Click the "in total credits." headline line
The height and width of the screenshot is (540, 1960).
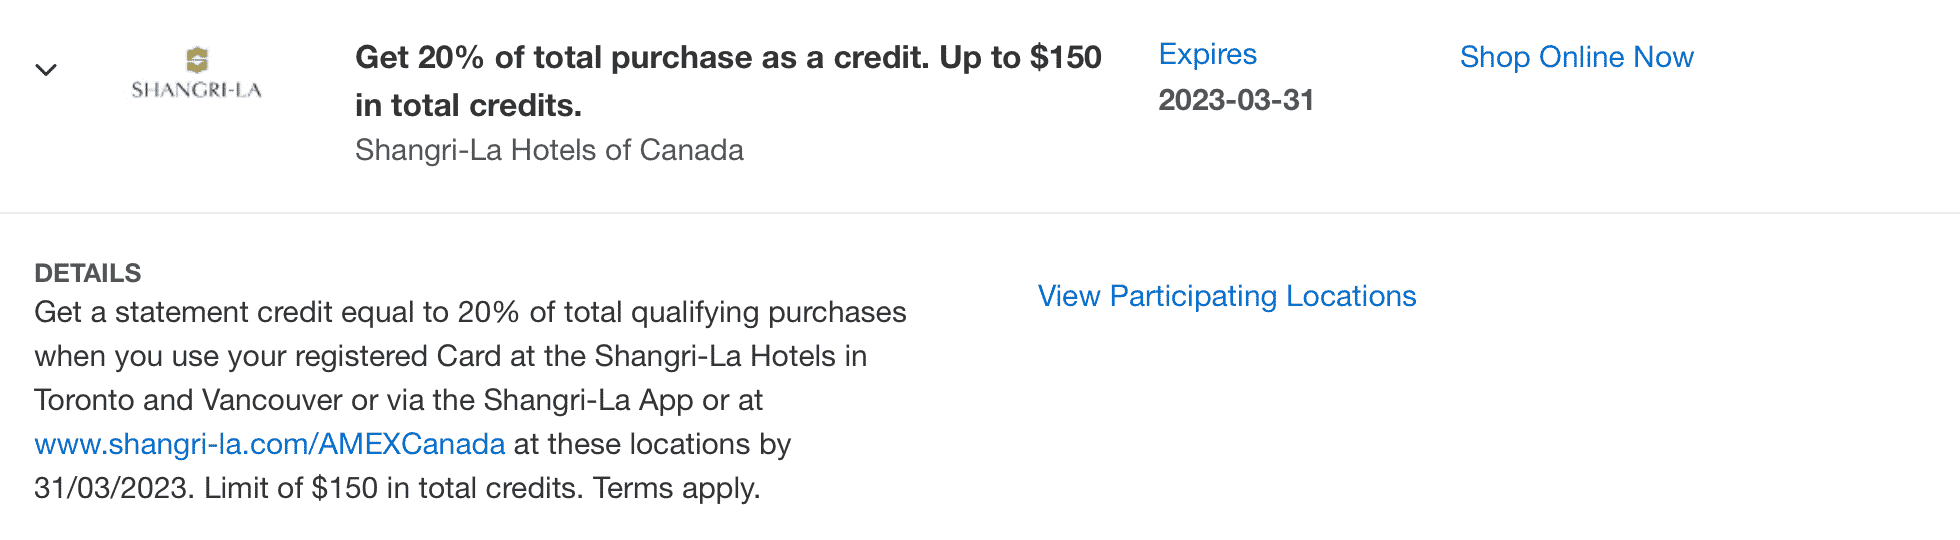(x=468, y=105)
